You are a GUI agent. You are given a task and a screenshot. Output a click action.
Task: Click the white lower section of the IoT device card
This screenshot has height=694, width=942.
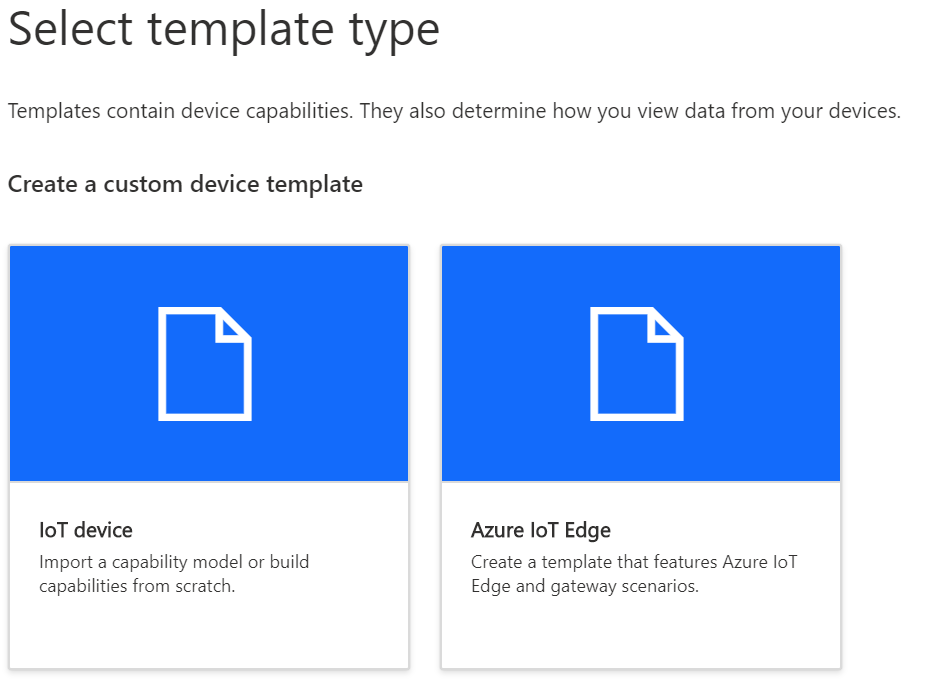tap(208, 575)
